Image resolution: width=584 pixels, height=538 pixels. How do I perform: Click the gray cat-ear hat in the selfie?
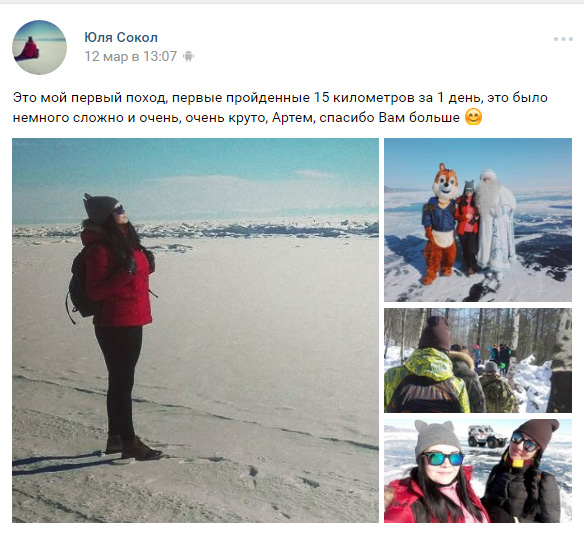436,438
